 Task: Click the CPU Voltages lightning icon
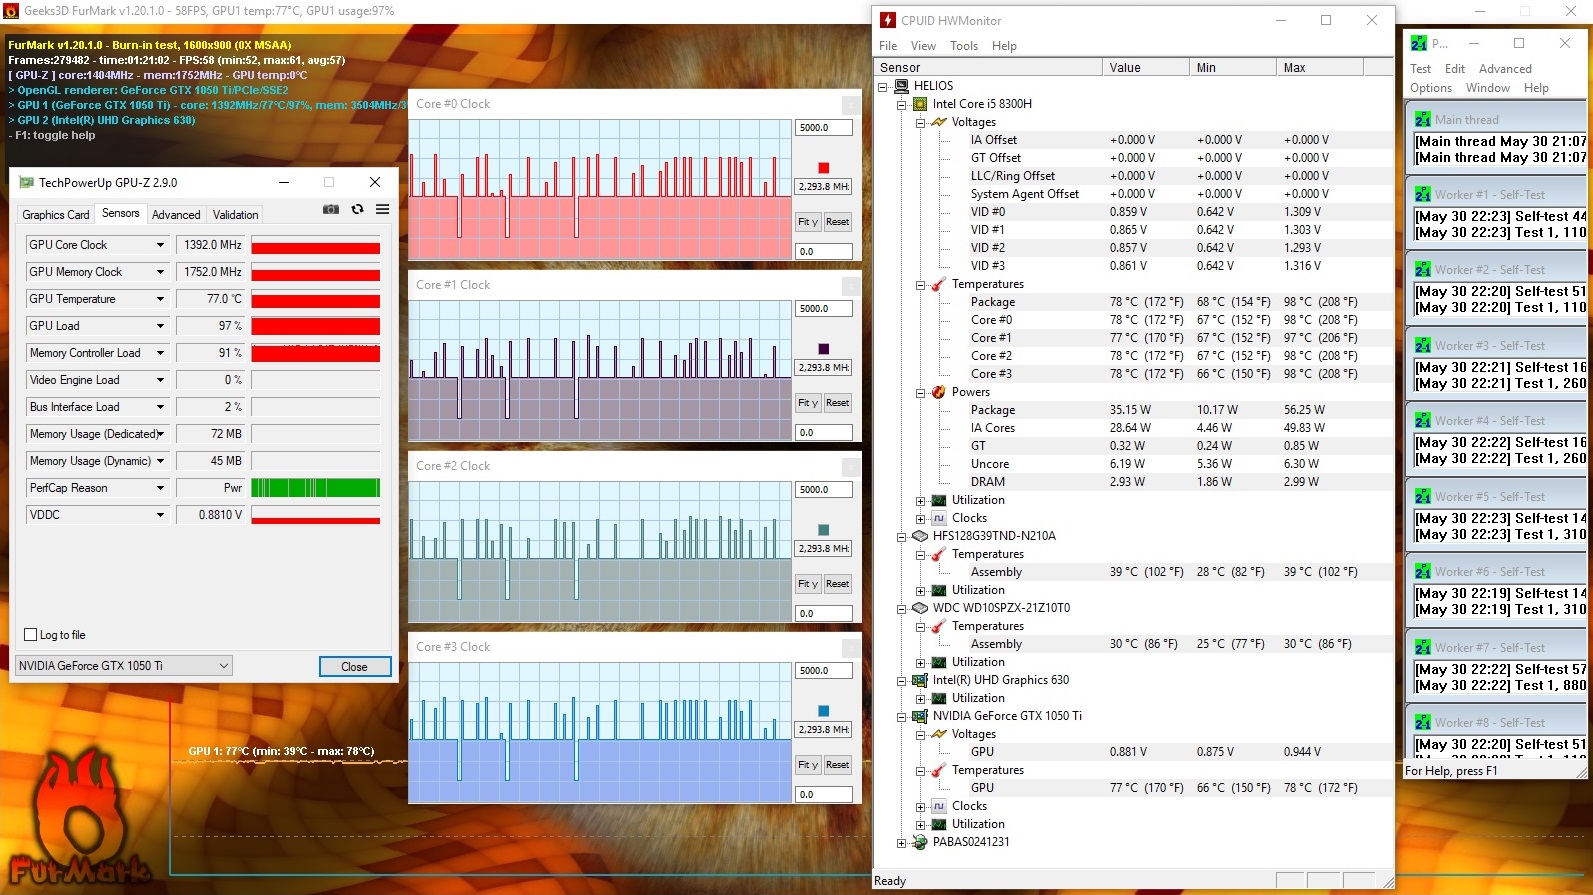coord(939,122)
